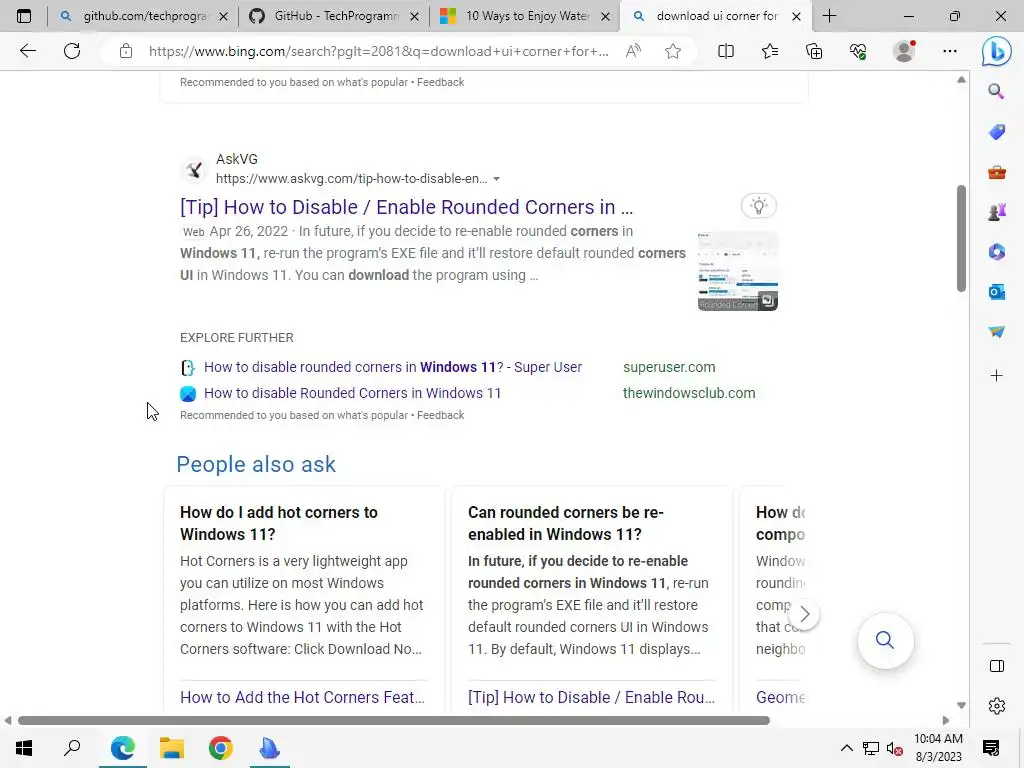The image size is (1024, 768).
Task: Open the Favorites list
Action: click(770, 51)
